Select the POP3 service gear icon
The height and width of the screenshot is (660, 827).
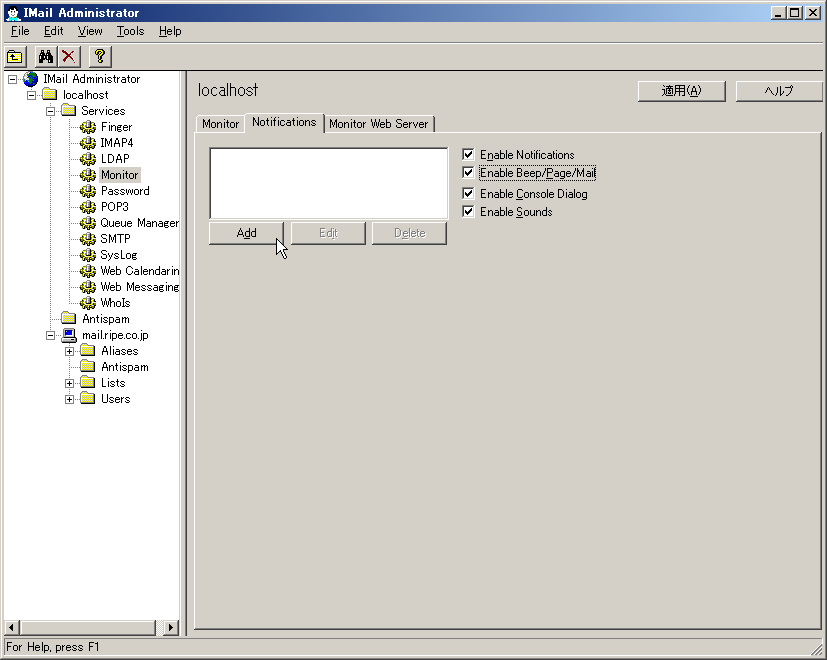88,207
